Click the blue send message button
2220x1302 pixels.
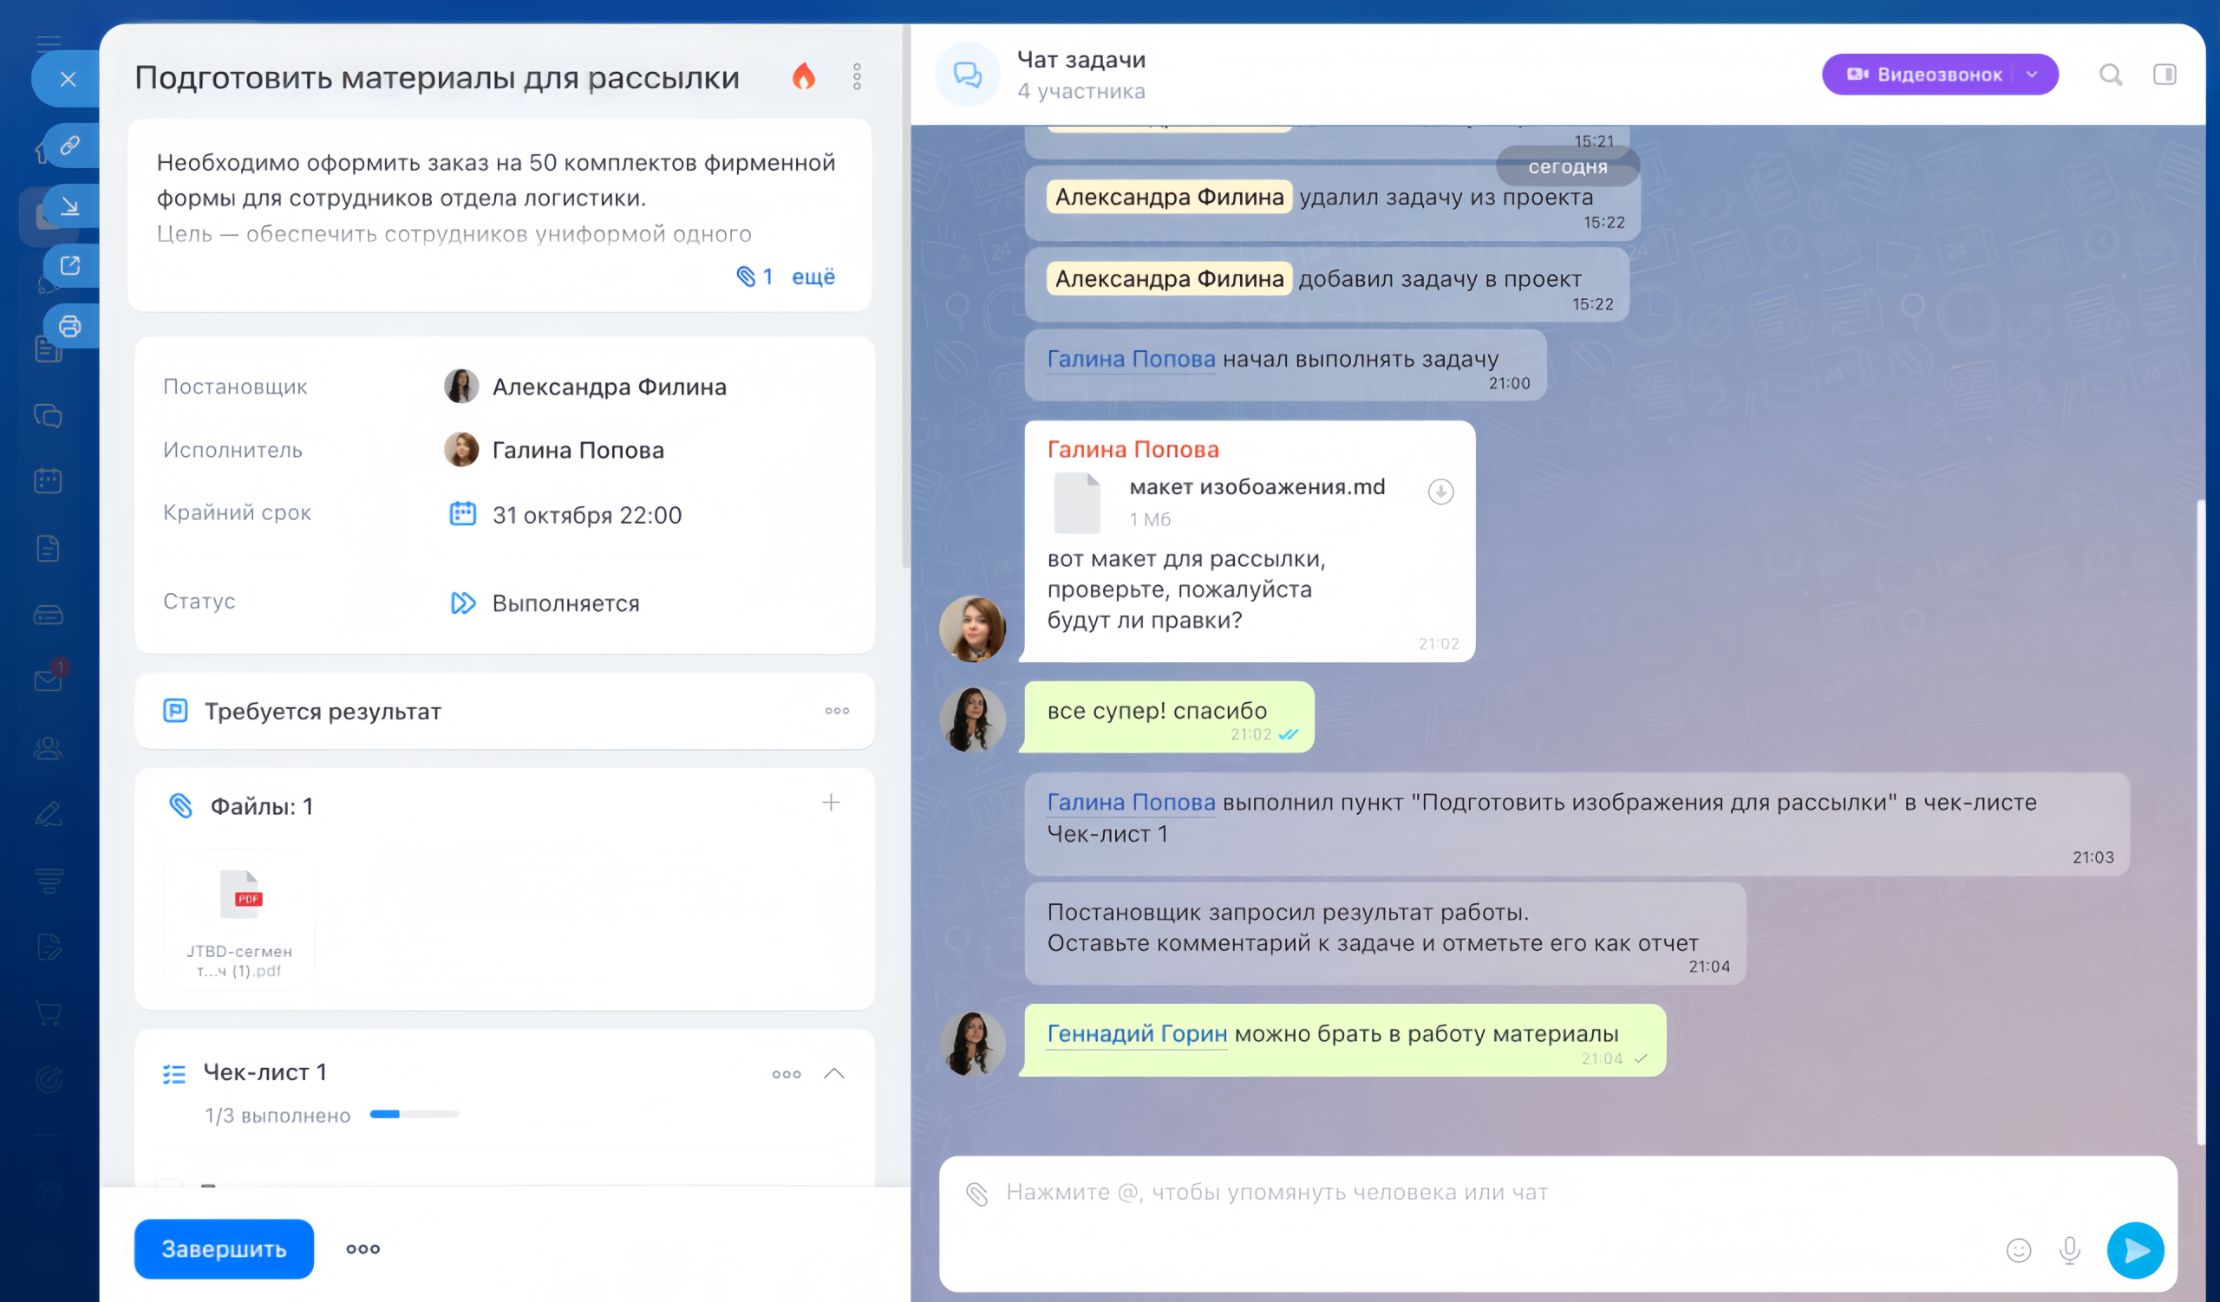click(x=2135, y=1250)
